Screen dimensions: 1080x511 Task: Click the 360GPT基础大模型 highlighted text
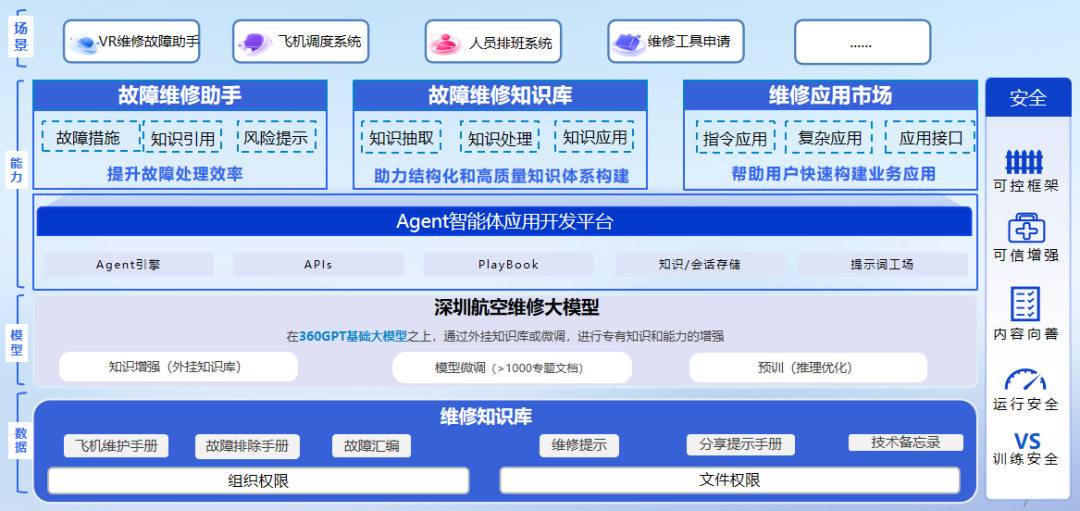click(x=353, y=337)
